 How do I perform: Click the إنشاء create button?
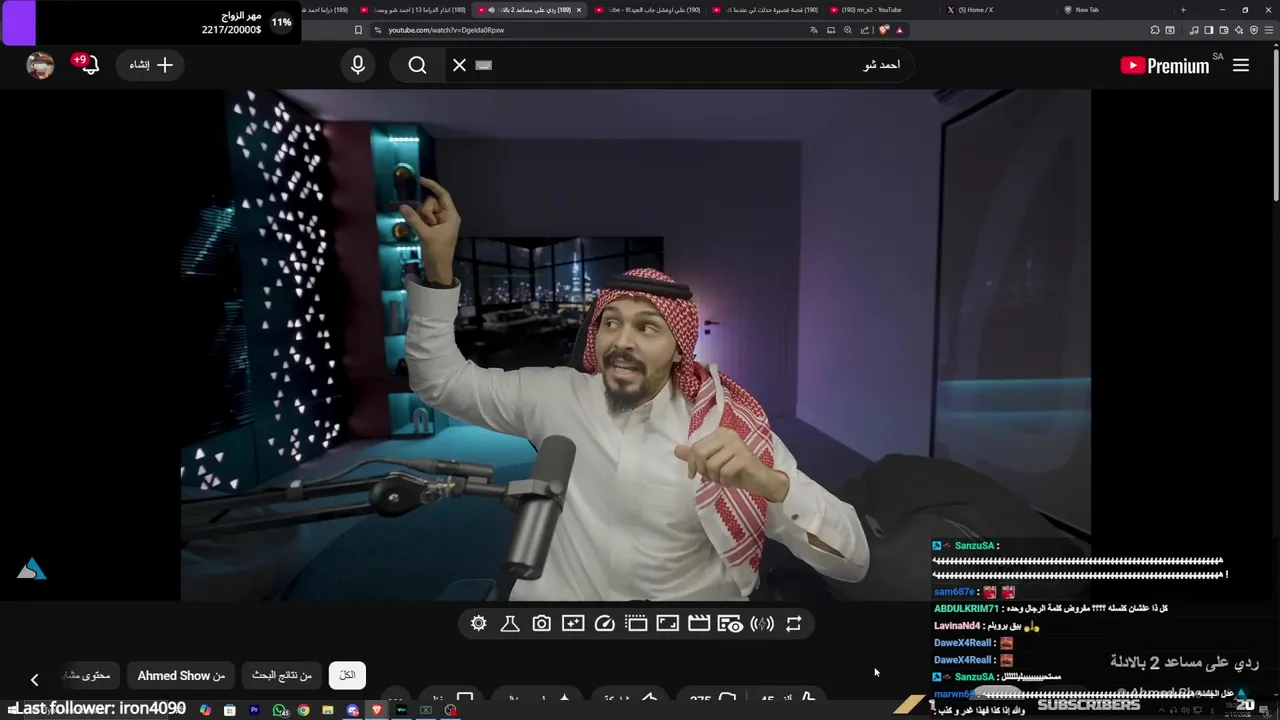click(151, 65)
